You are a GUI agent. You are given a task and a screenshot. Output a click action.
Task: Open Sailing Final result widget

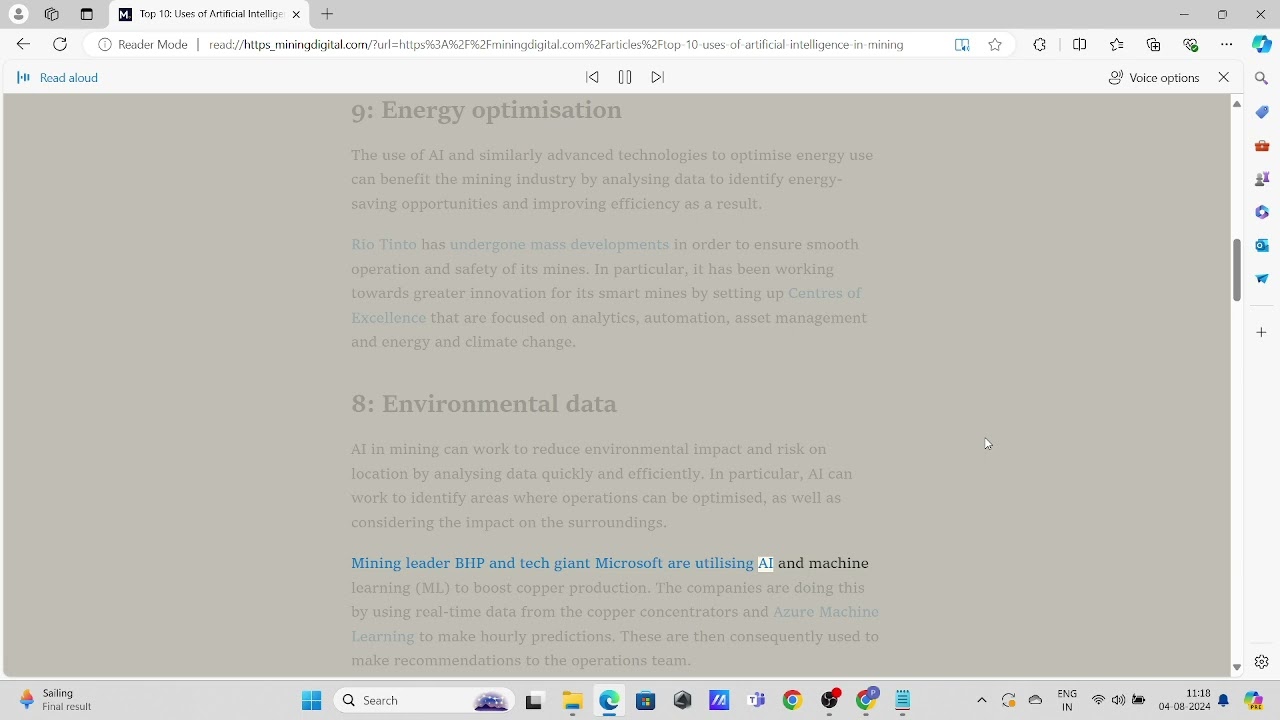point(56,701)
